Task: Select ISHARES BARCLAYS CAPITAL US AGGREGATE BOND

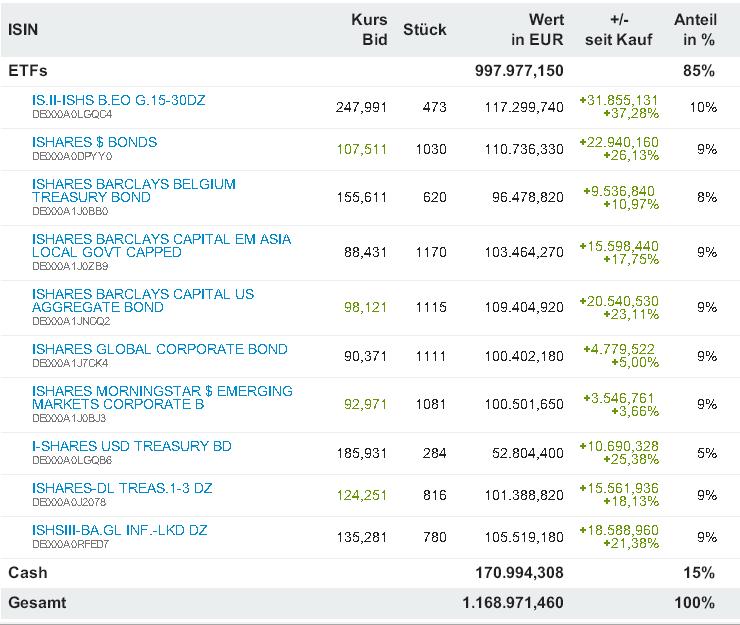Action: click(142, 300)
